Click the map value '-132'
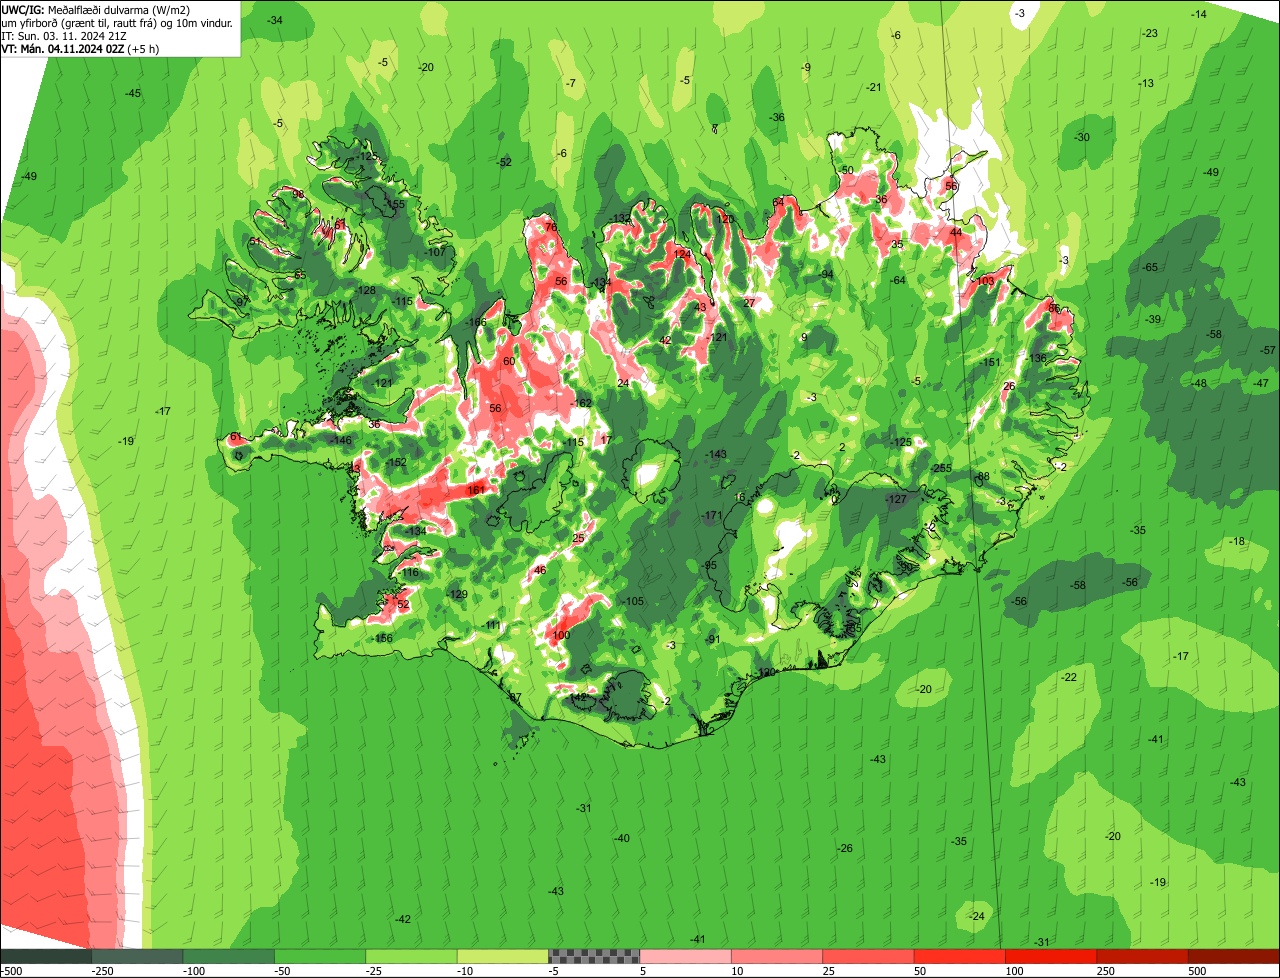The height and width of the screenshot is (978, 1280). pyautogui.click(x=620, y=218)
